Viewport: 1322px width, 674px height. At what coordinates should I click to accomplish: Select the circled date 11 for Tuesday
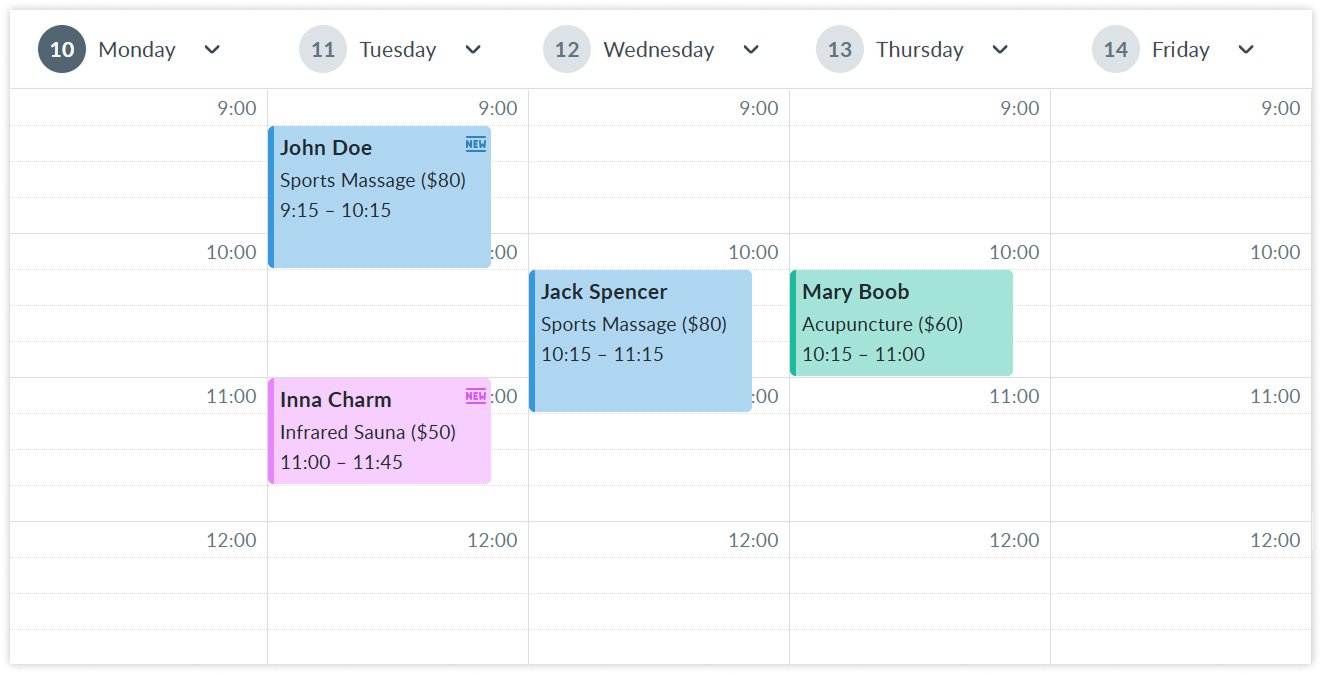[322, 48]
